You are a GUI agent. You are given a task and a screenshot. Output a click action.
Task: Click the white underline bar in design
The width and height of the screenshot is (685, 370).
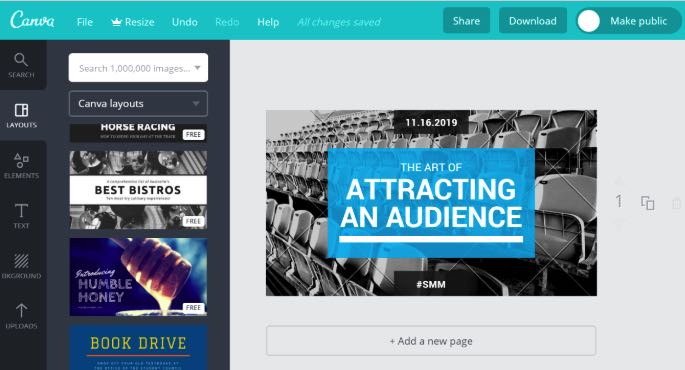[431, 239]
